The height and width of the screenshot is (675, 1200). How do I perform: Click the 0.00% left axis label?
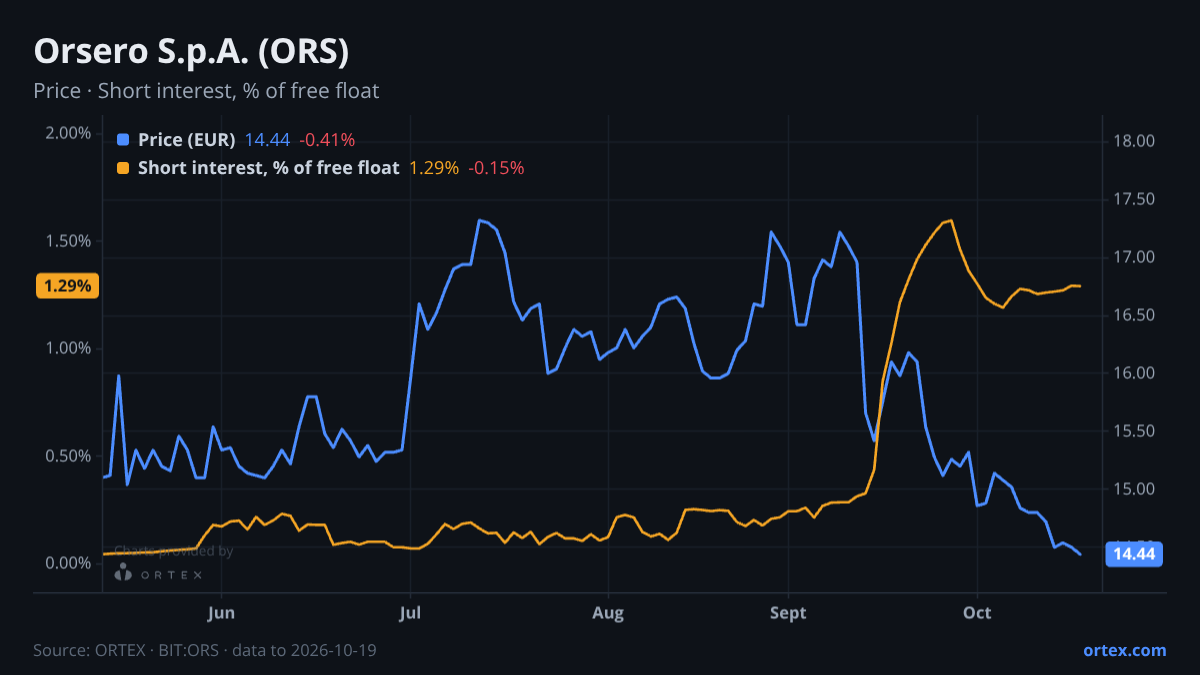69,563
